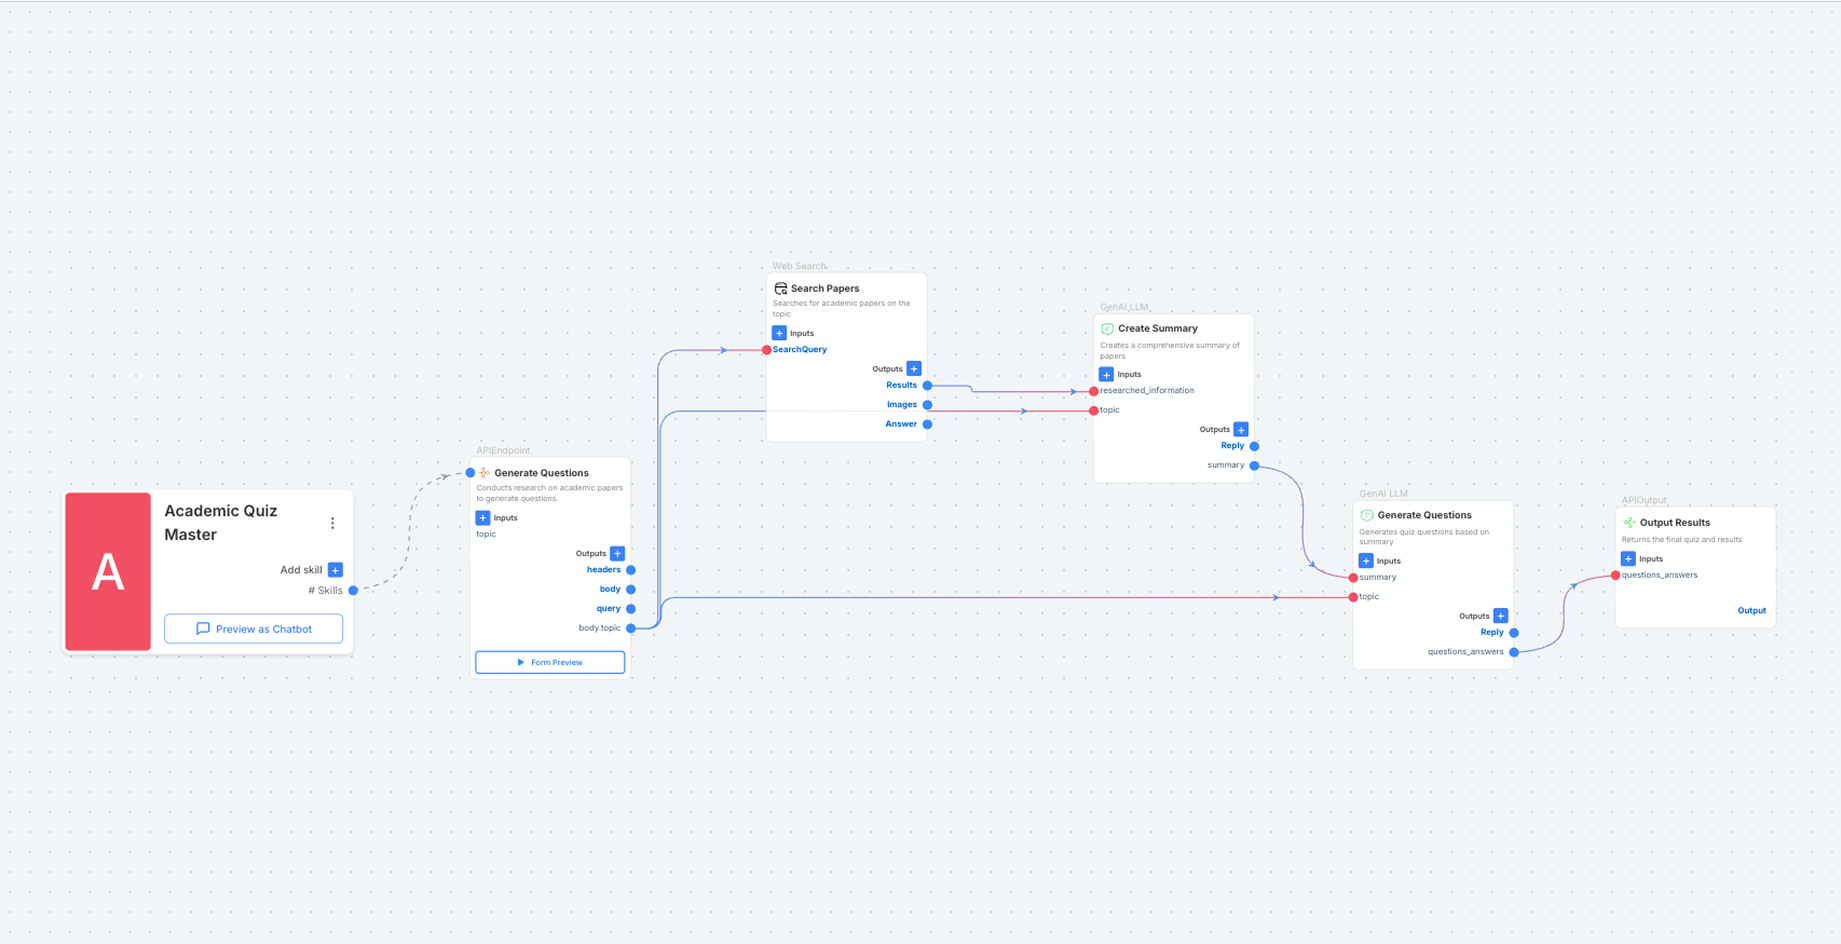The width and height of the screenshot is (1841, 944).
Task: Click the Images output port
Action: click(x=928, y=405)
